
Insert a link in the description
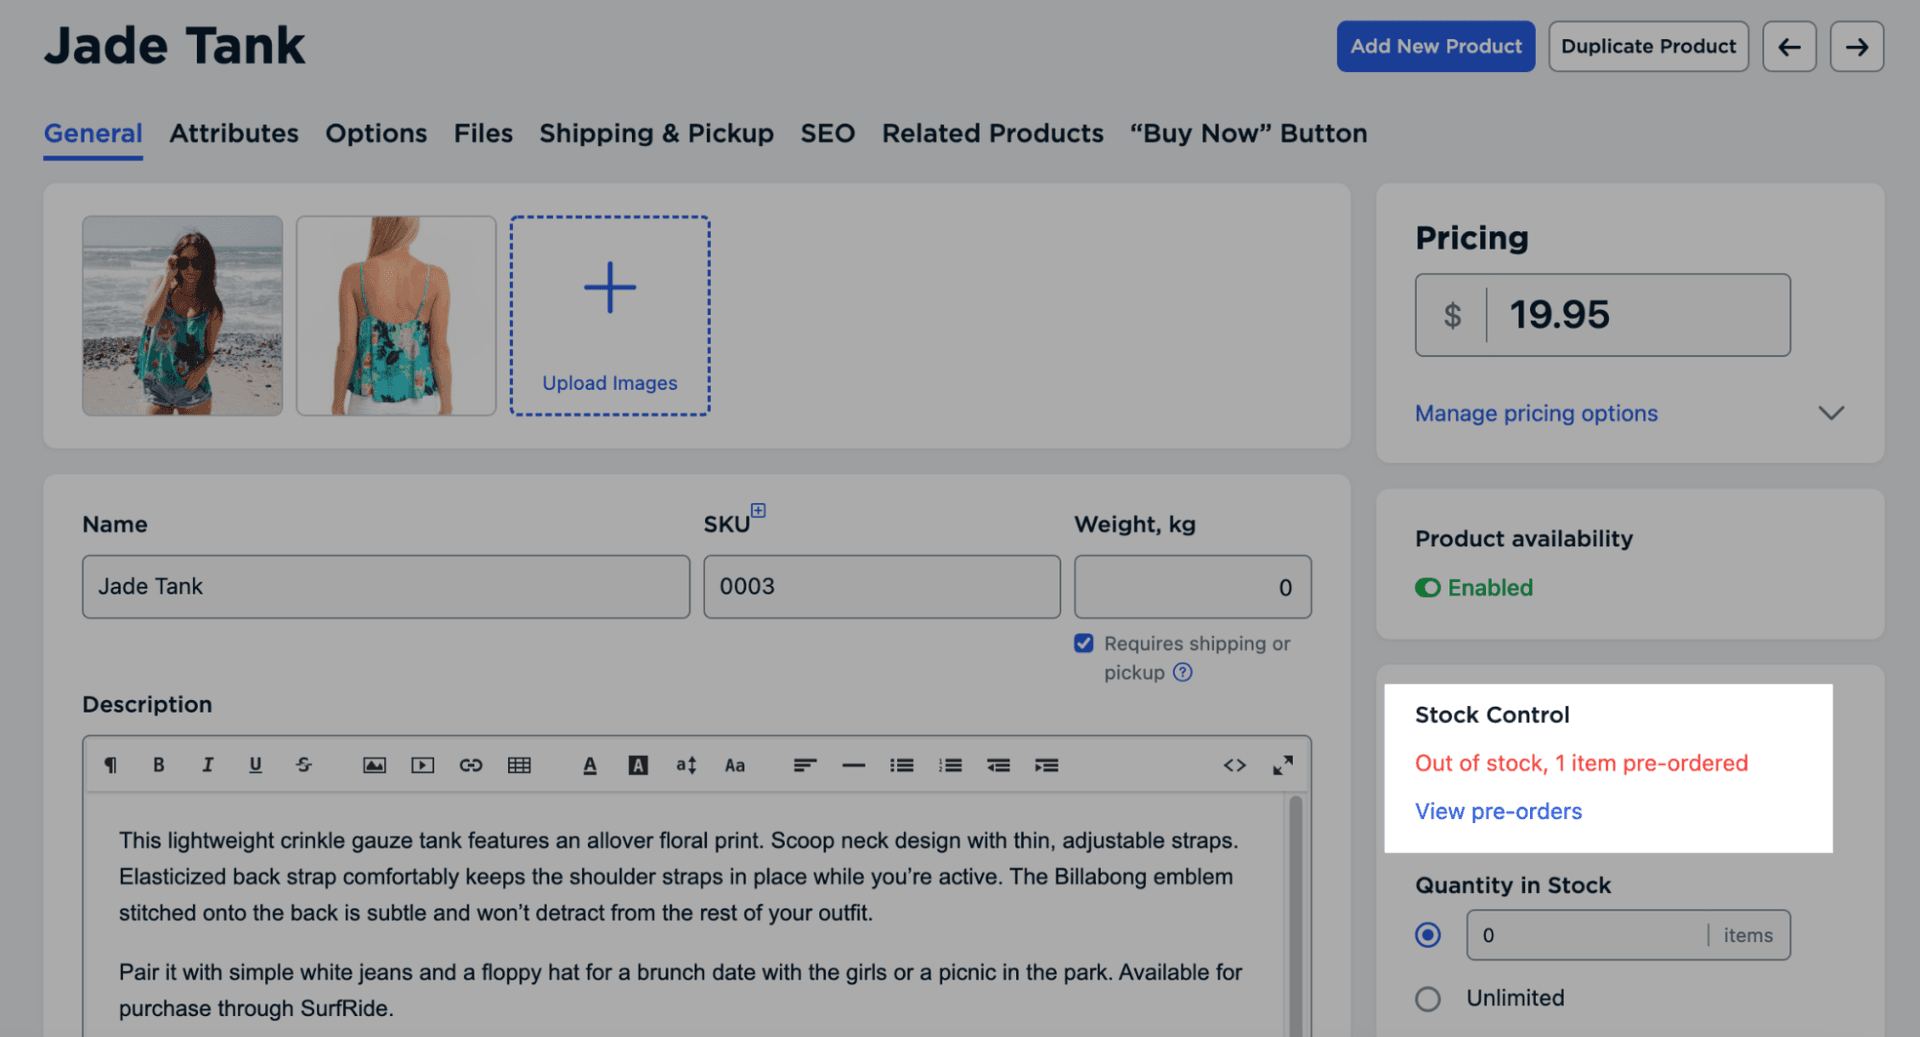coord(471,765)
